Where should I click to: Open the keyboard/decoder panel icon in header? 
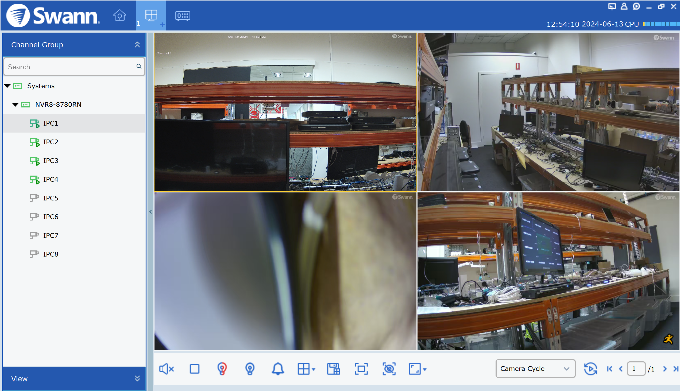point(182,16)
